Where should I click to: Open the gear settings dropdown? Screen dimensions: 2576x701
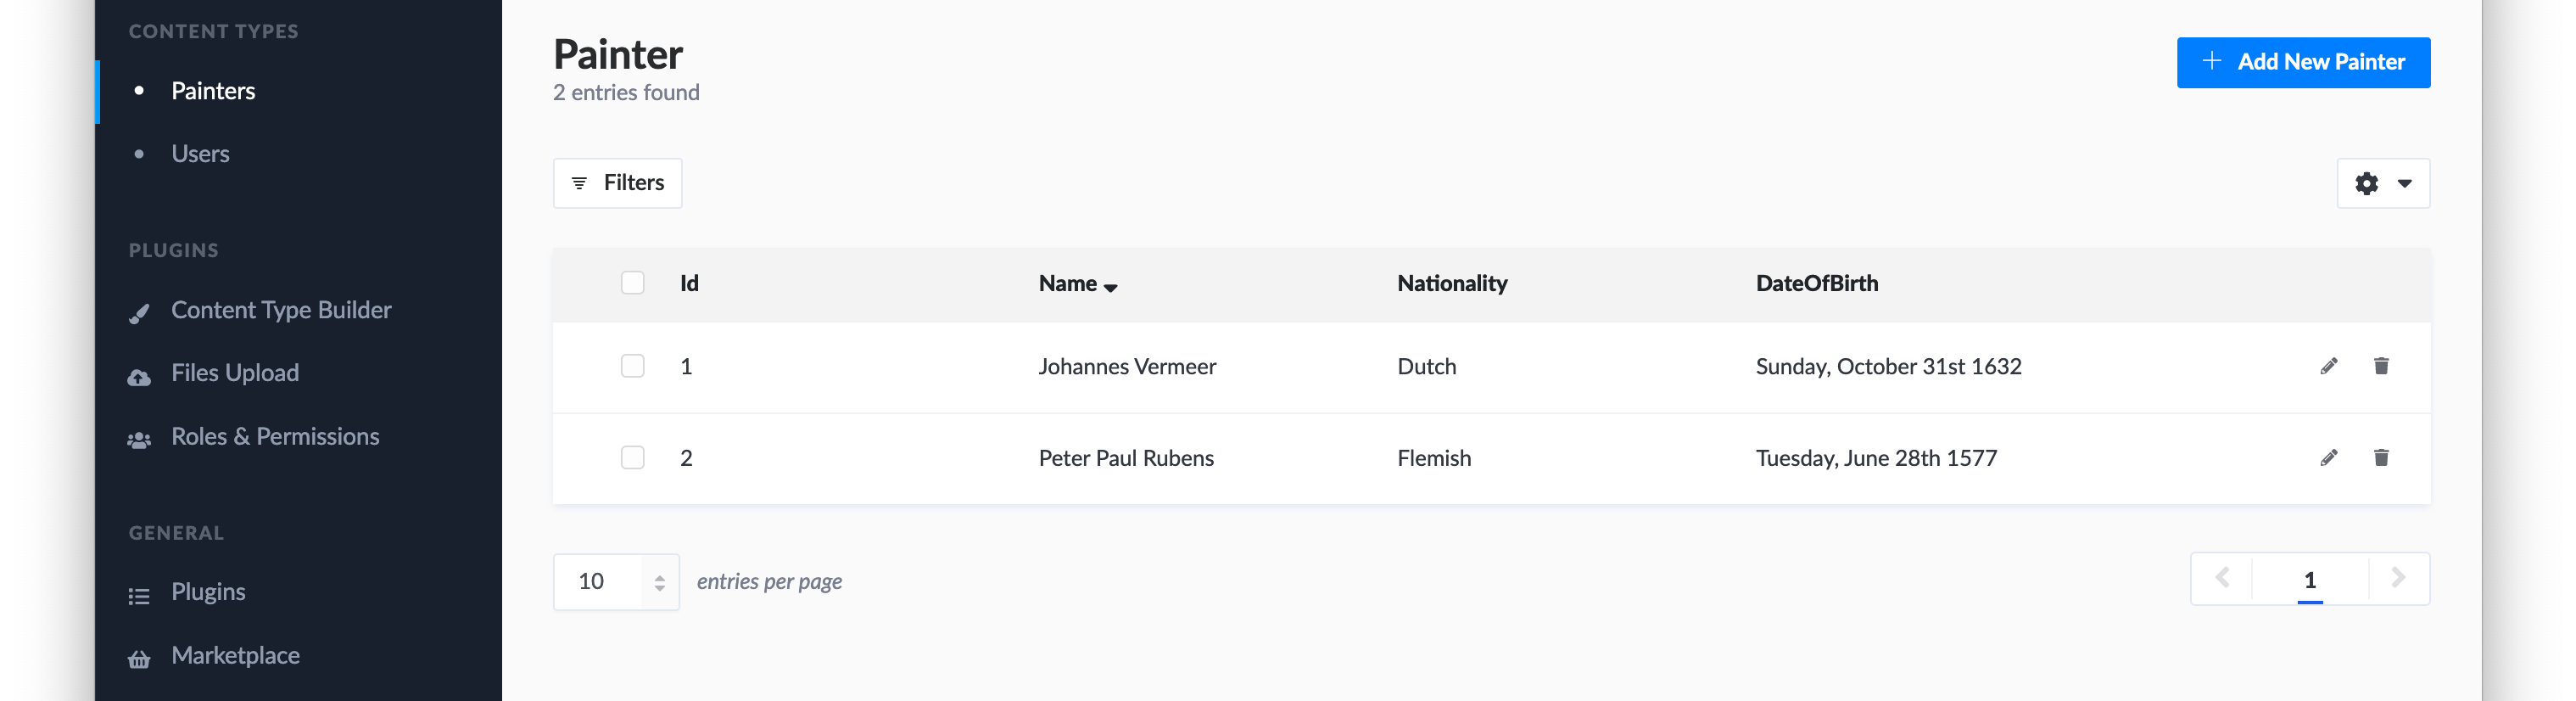pyautogui.click(x=2383, y=183)
